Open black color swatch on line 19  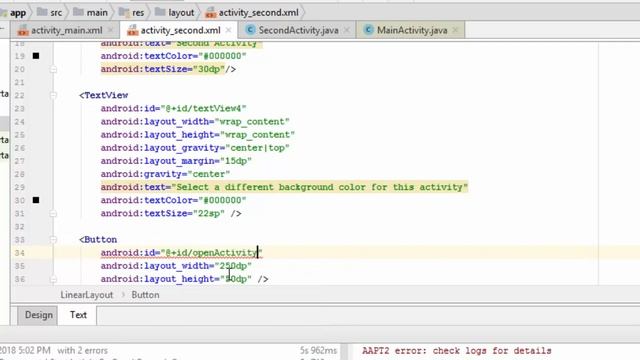click(36, 56)
